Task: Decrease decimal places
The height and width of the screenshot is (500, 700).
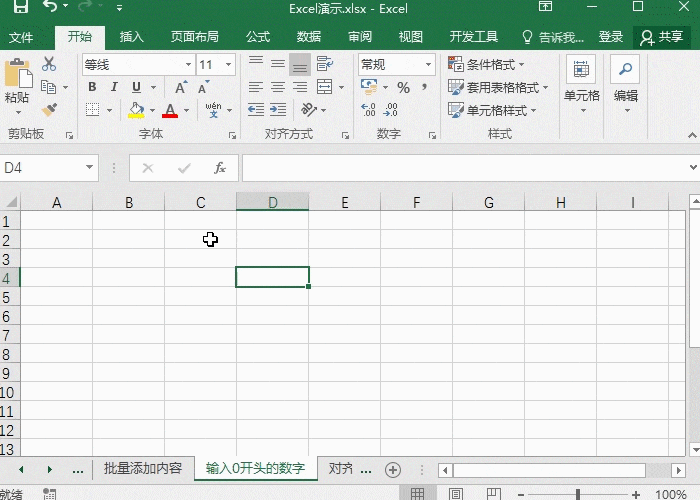Action: (x=391, y=110)
